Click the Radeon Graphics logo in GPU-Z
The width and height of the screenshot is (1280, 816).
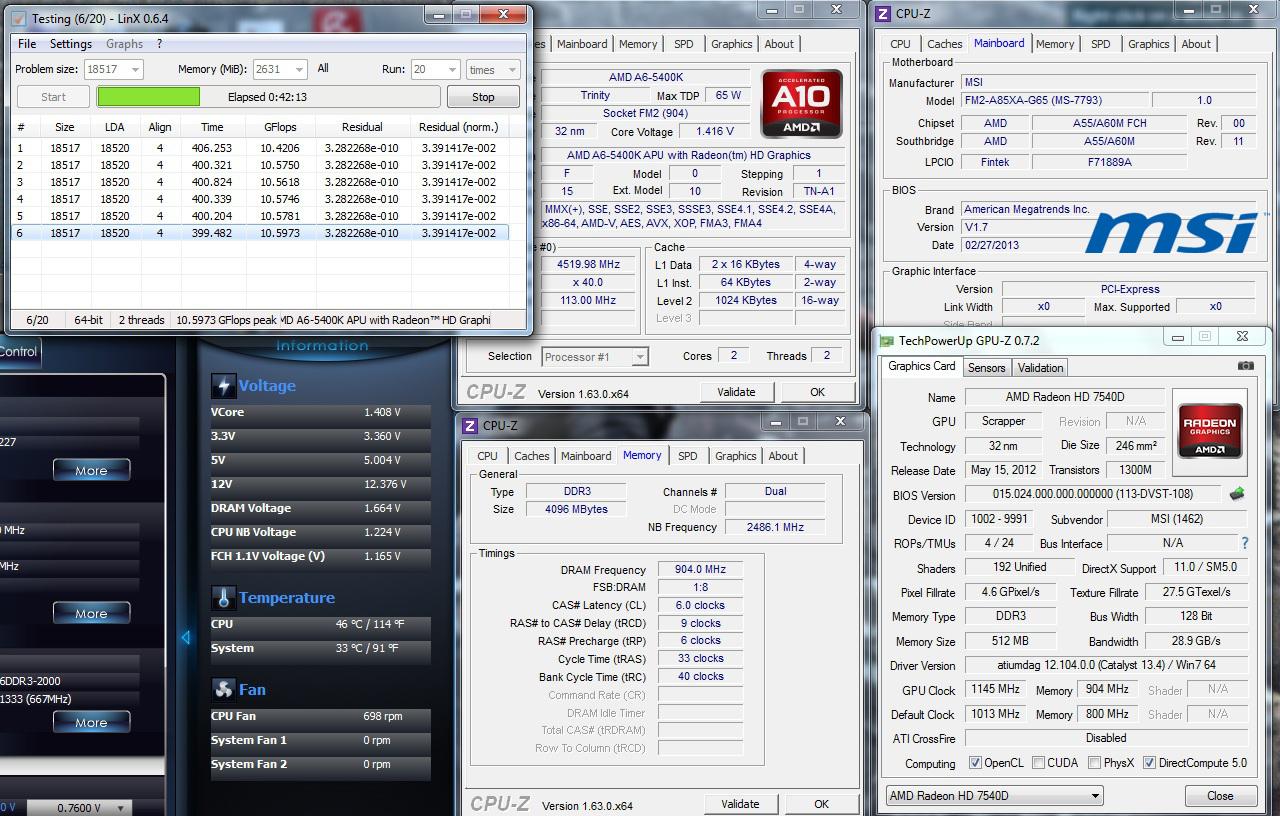[x=1210, y=431]
